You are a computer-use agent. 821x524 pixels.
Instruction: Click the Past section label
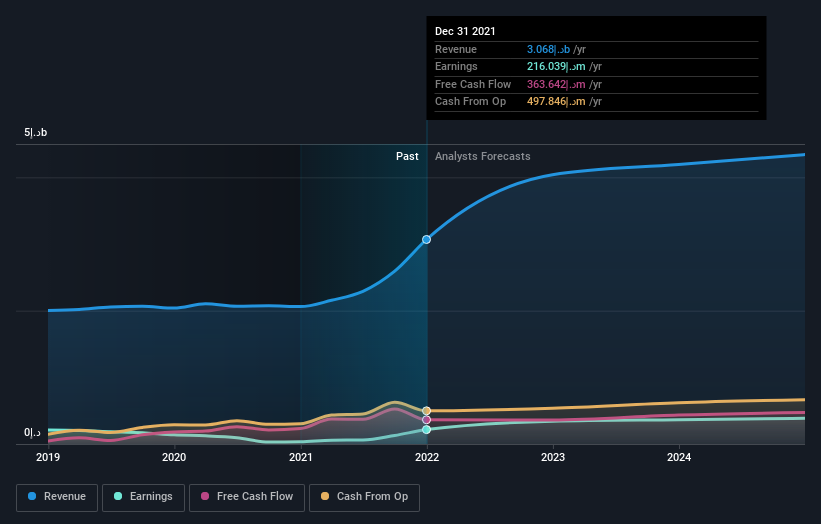[407, 156]
